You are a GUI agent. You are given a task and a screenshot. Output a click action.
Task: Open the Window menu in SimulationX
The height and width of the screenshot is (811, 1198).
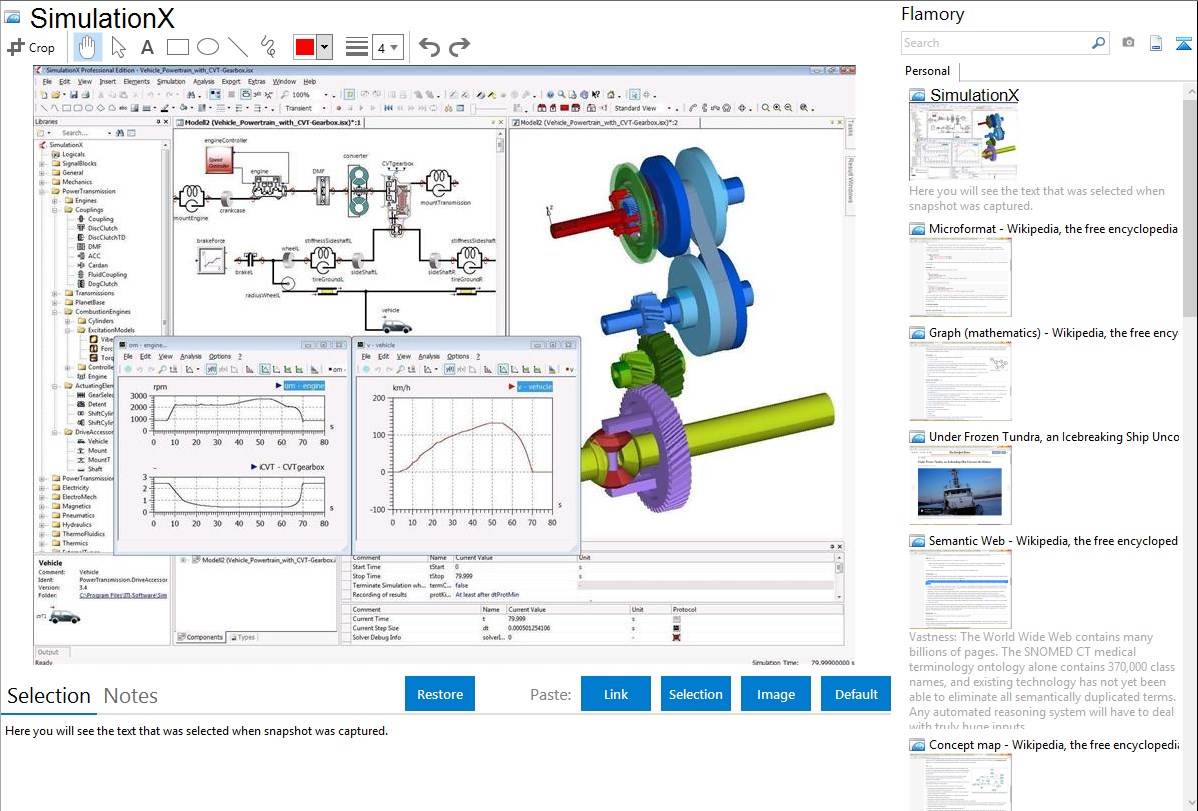point(284,82)
